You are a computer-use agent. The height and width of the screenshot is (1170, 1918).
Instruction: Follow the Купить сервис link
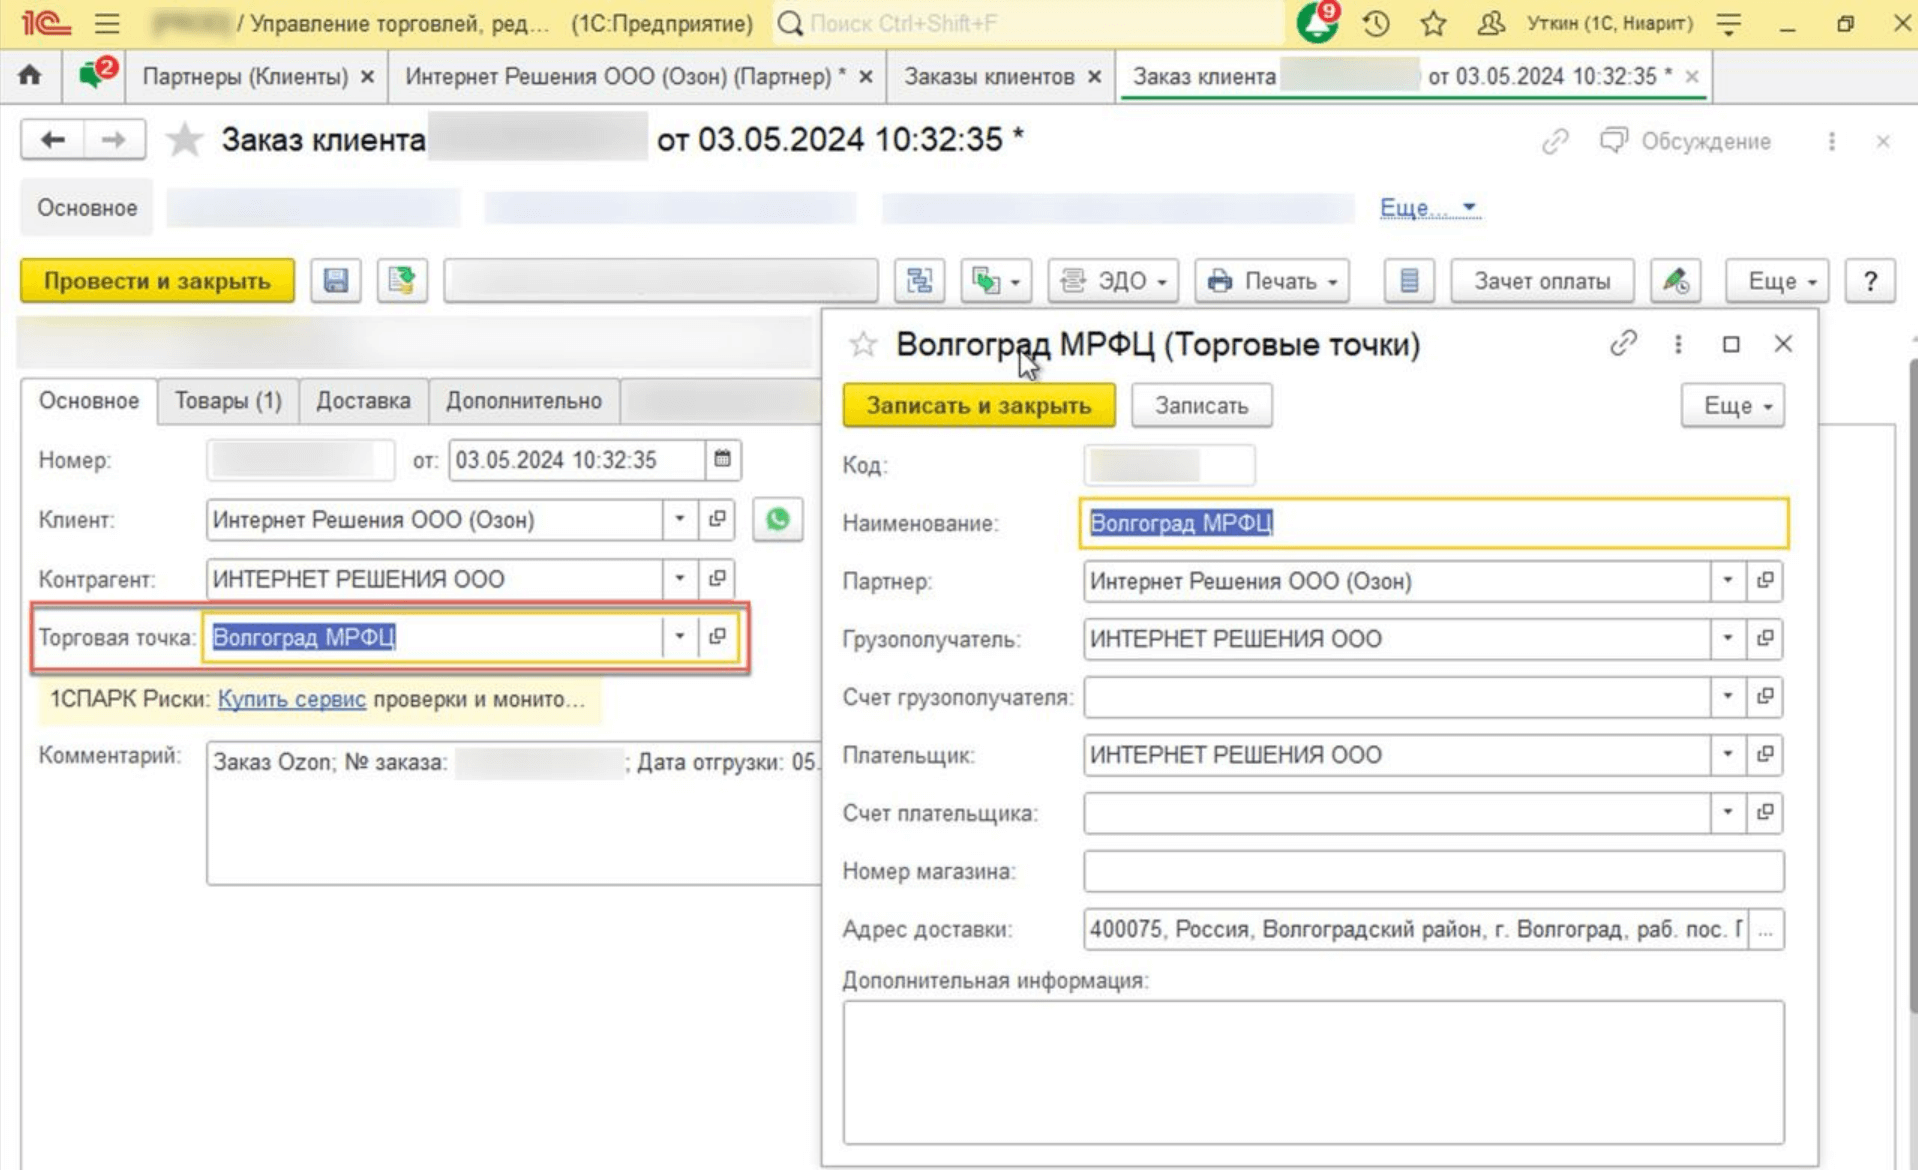tap(291, 699)
